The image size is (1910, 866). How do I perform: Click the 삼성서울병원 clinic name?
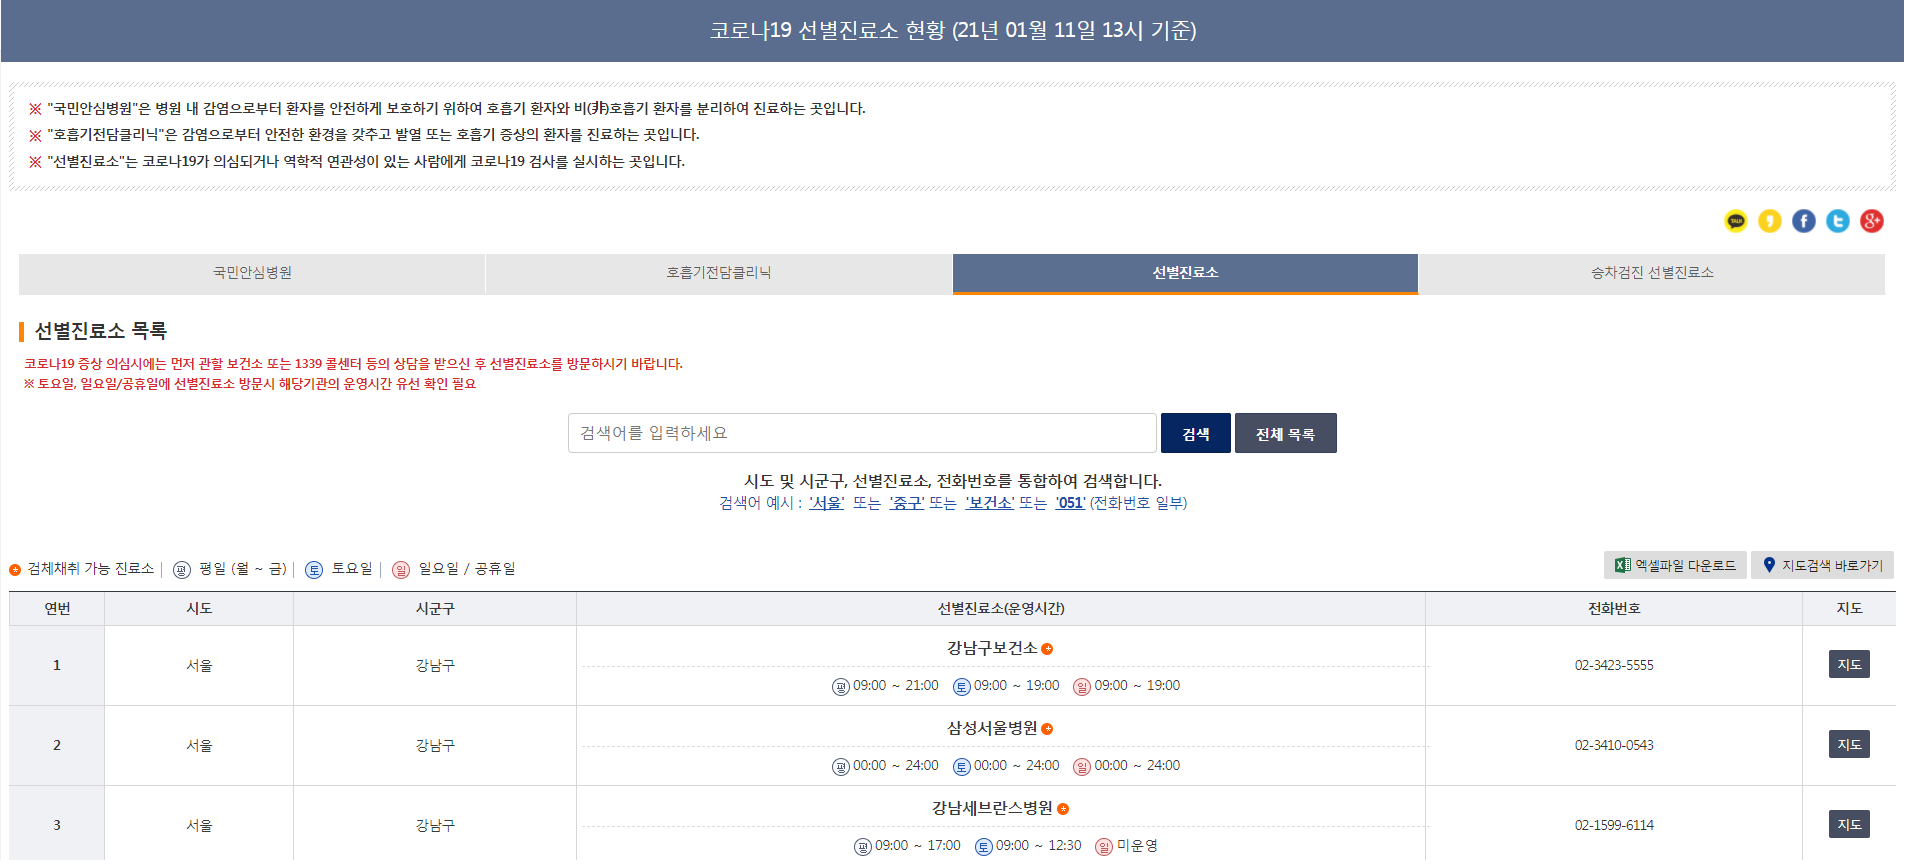point(992,728)
